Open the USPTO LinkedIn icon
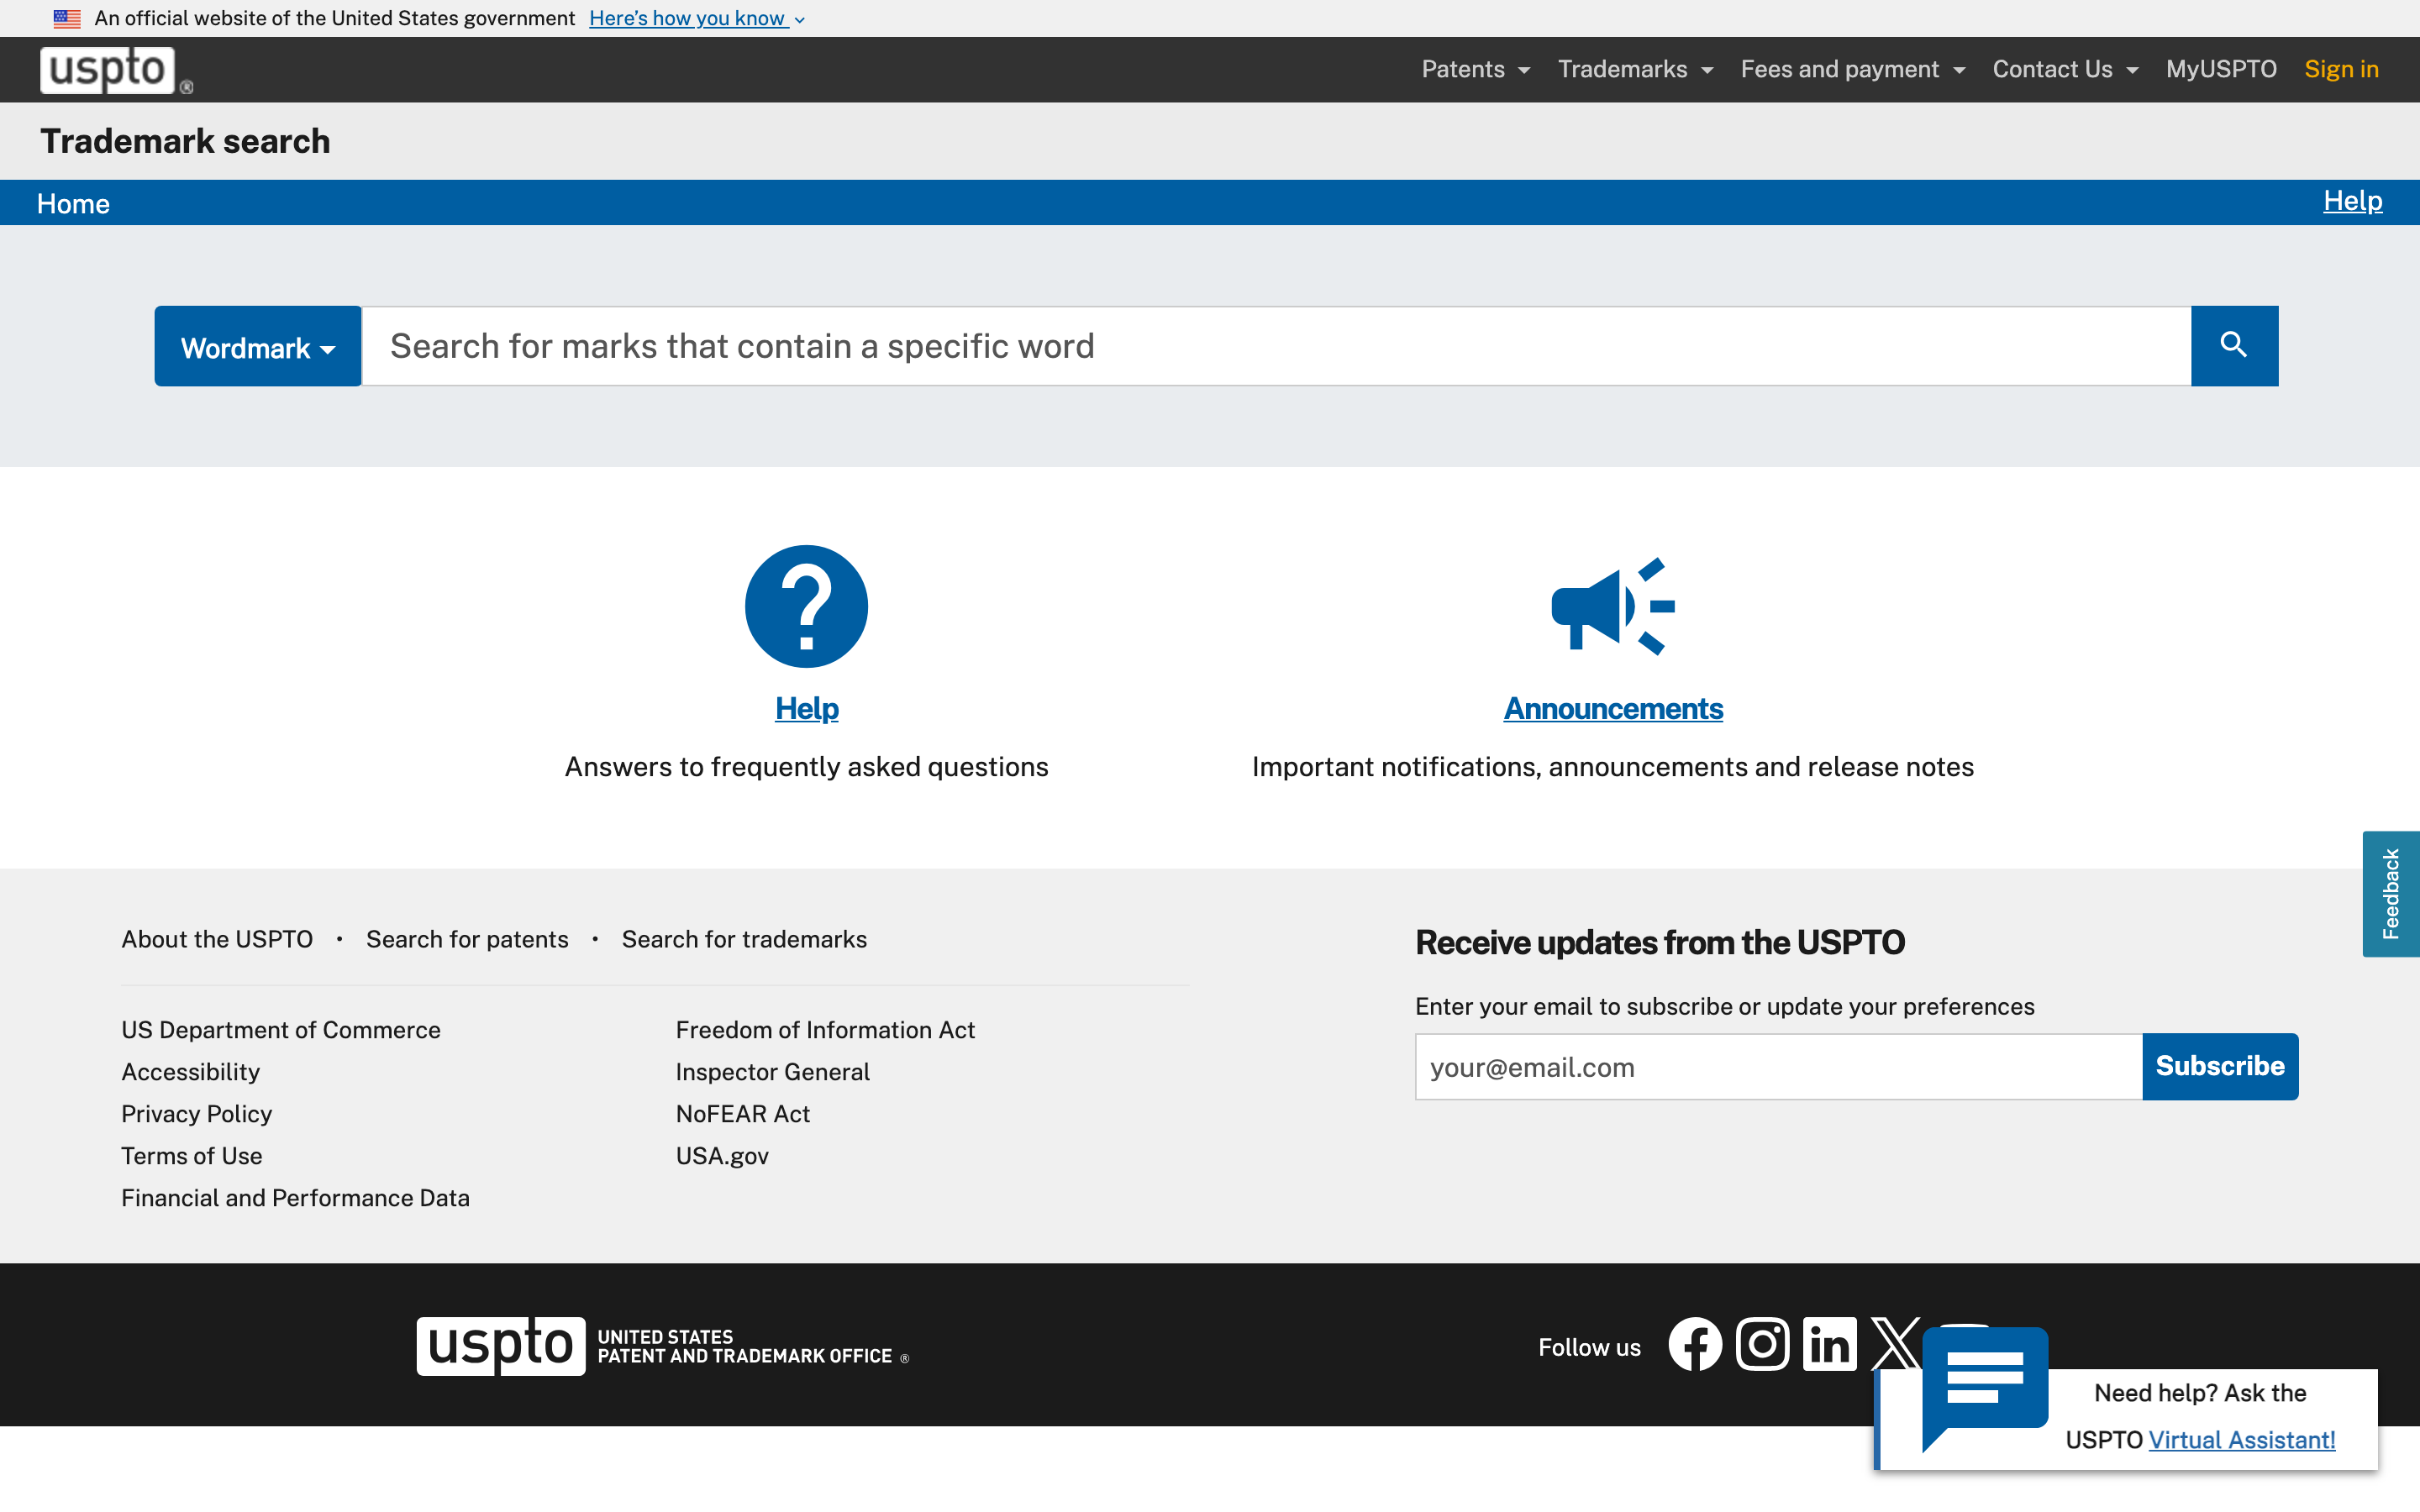Screen dimensions: 2420x1512 [x=1830, y=1344]
